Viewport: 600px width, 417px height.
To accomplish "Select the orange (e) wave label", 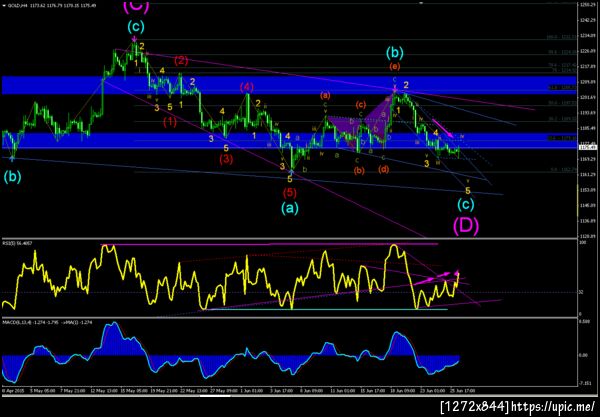I will (395, 66).
